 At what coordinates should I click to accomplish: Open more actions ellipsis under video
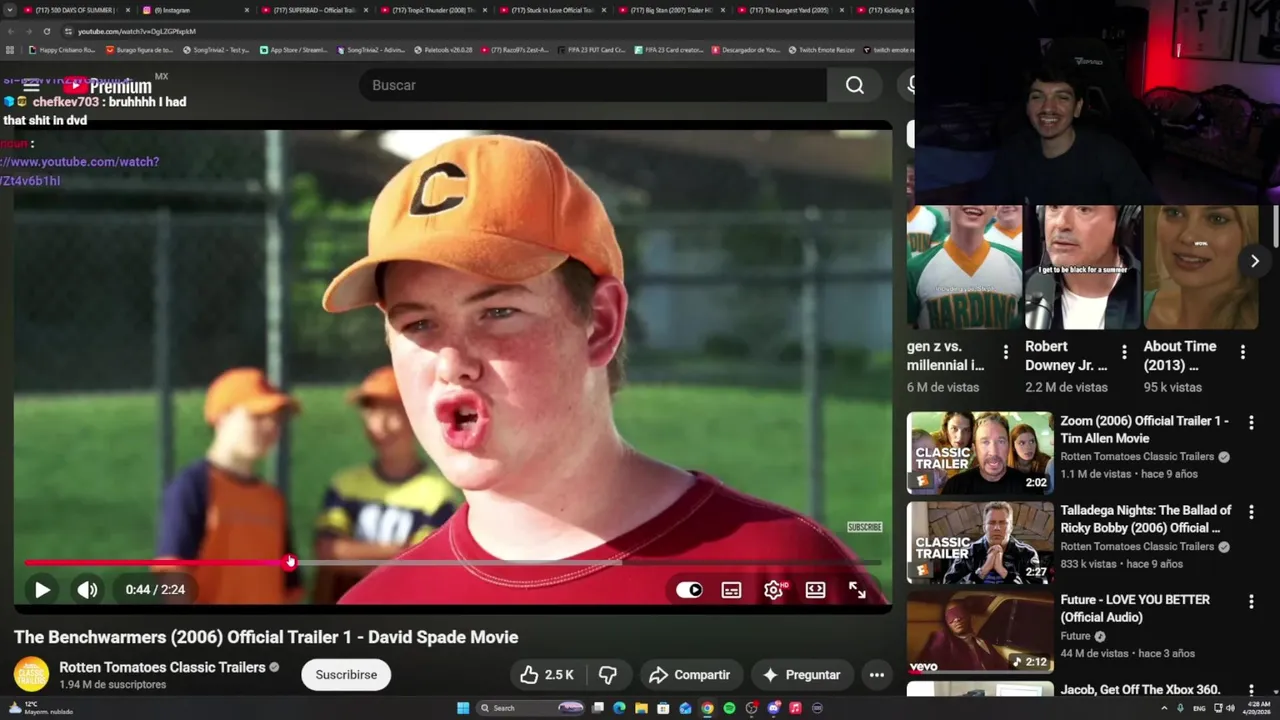pos(877,675)
